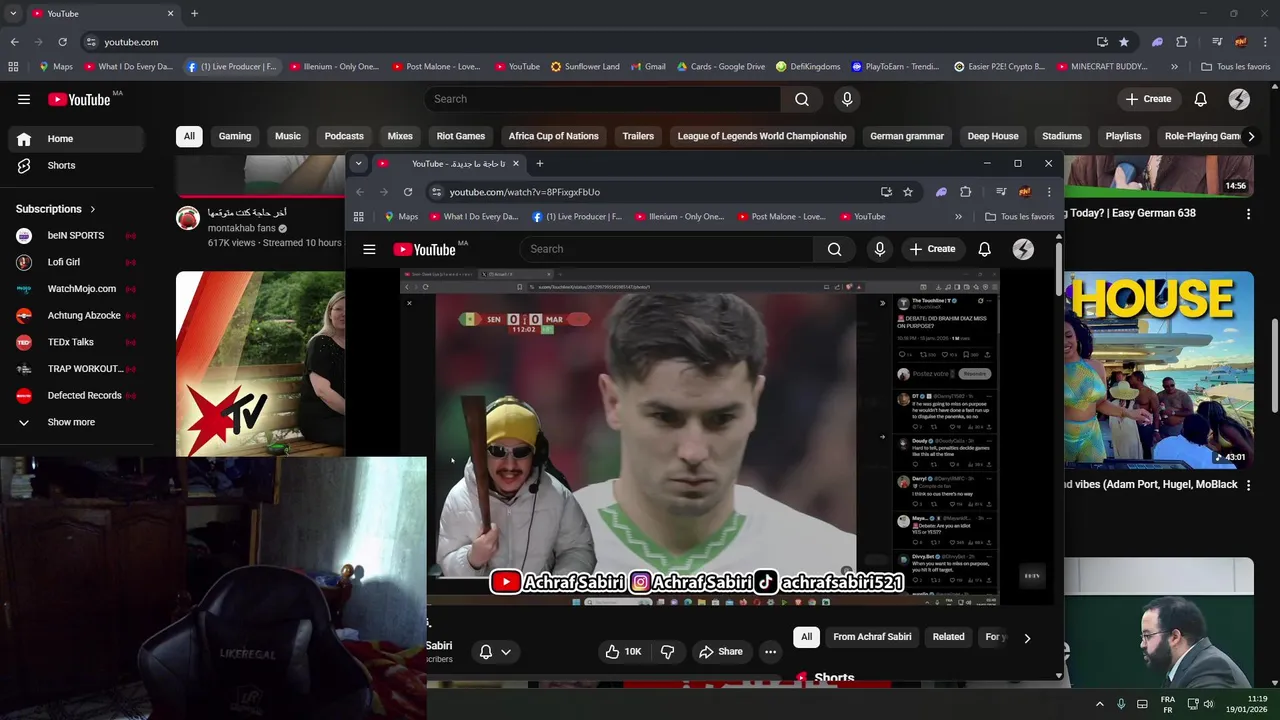1280x720 pixels.
Task: Select From Achraf Sabiri chip
Action: [x=872, y=637]
